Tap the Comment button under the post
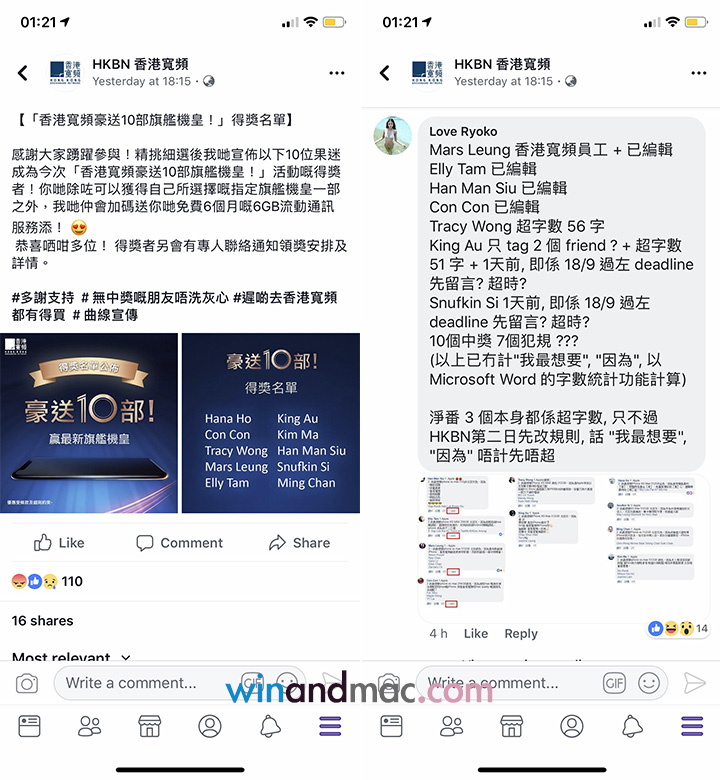 click(179, 543)
